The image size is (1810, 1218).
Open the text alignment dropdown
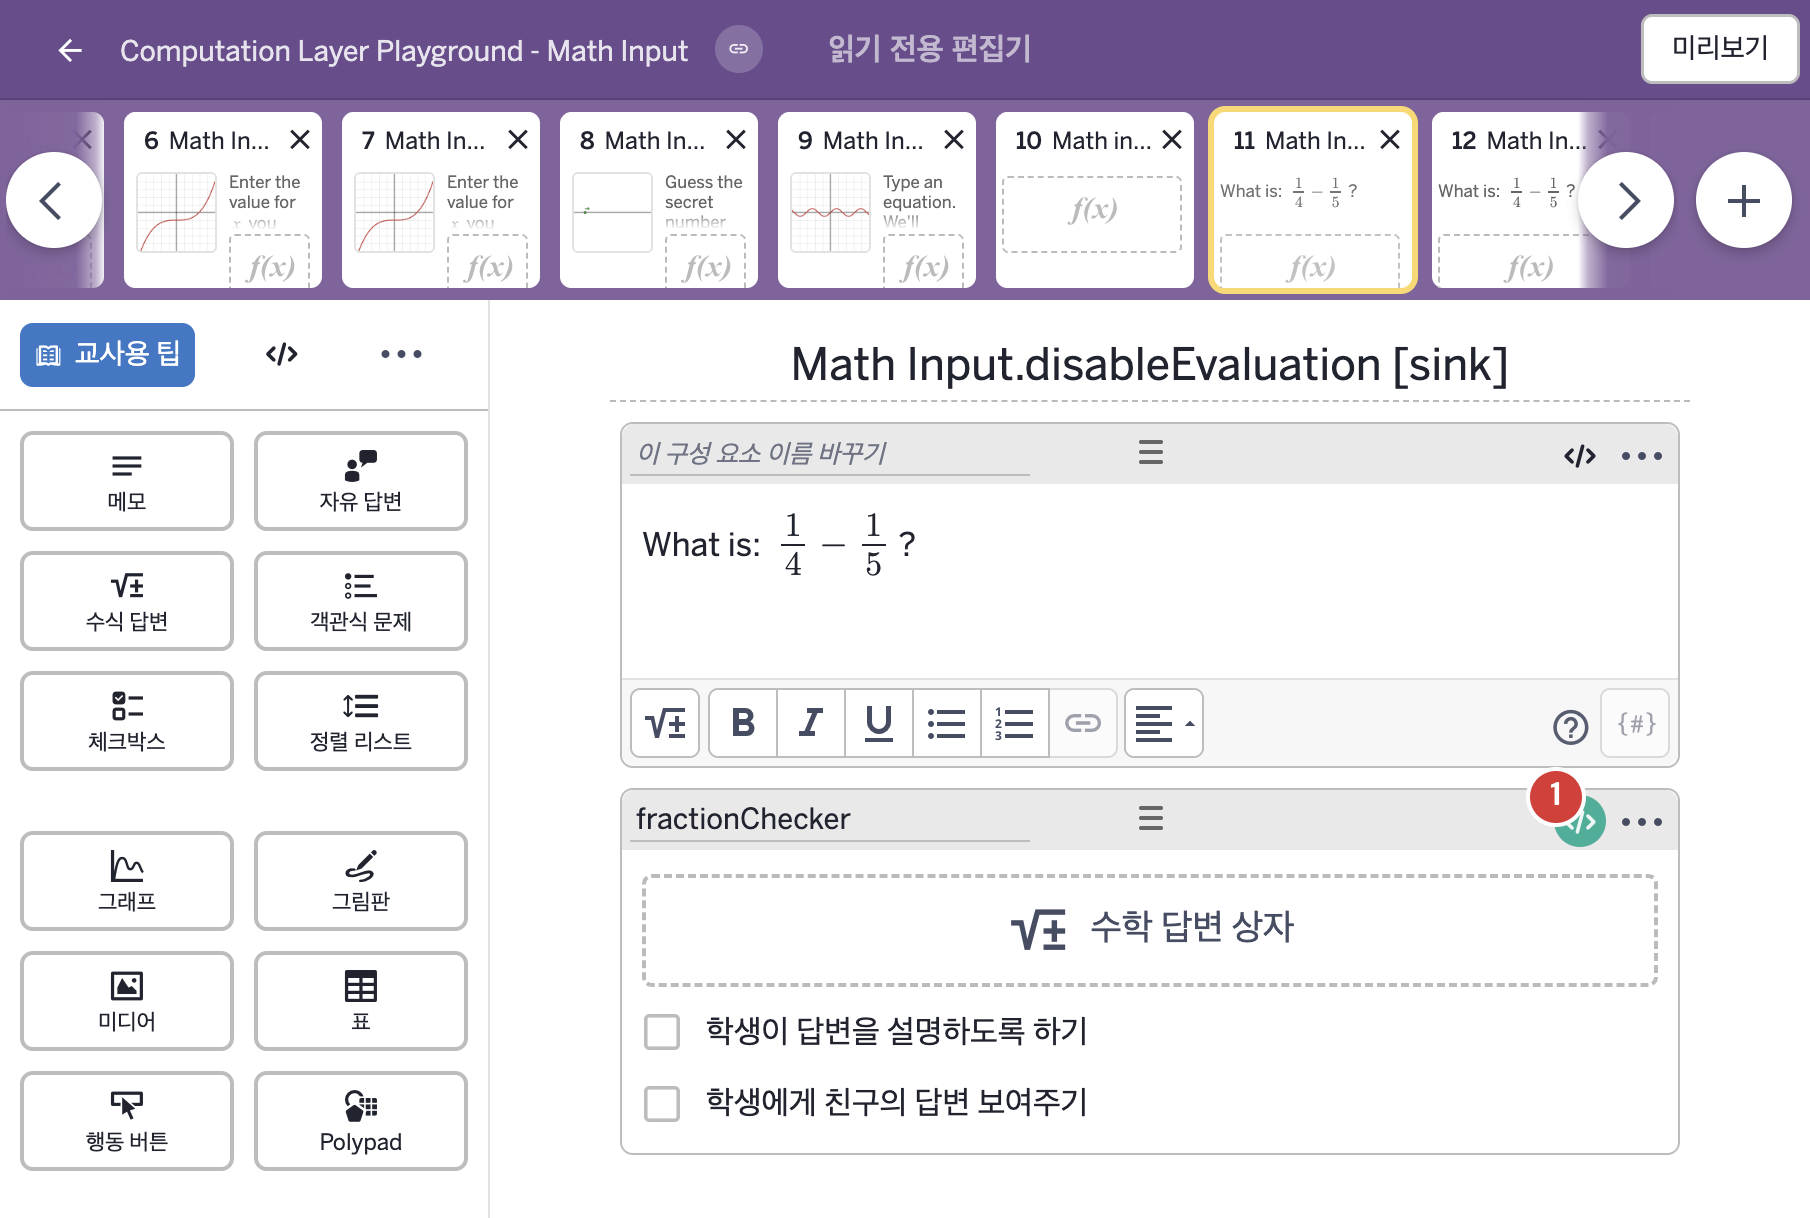point(1164,723)
